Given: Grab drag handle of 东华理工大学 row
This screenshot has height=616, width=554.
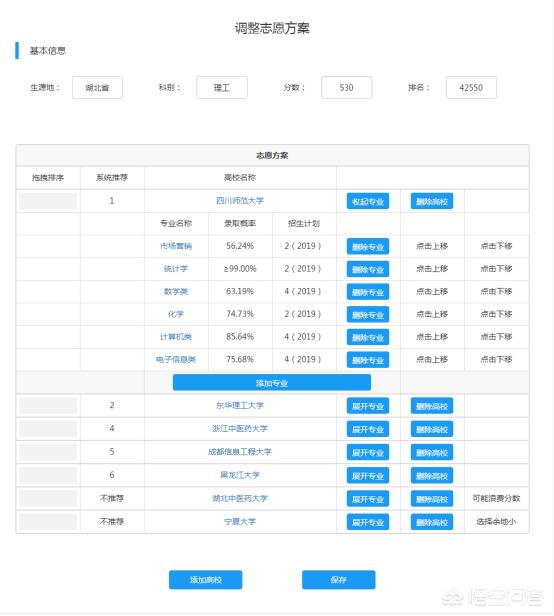Looking at the screenshot, I should coord(48,405).
